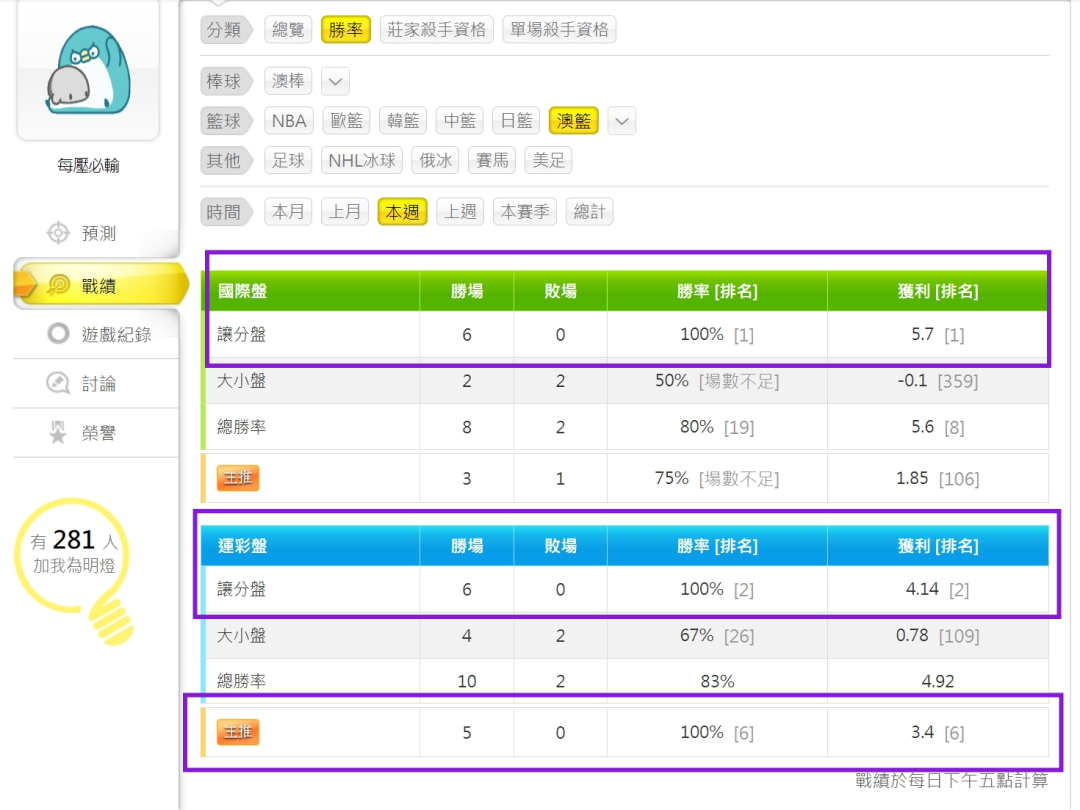
Task: Select the 足球 filter
Action: click(288, 160)
